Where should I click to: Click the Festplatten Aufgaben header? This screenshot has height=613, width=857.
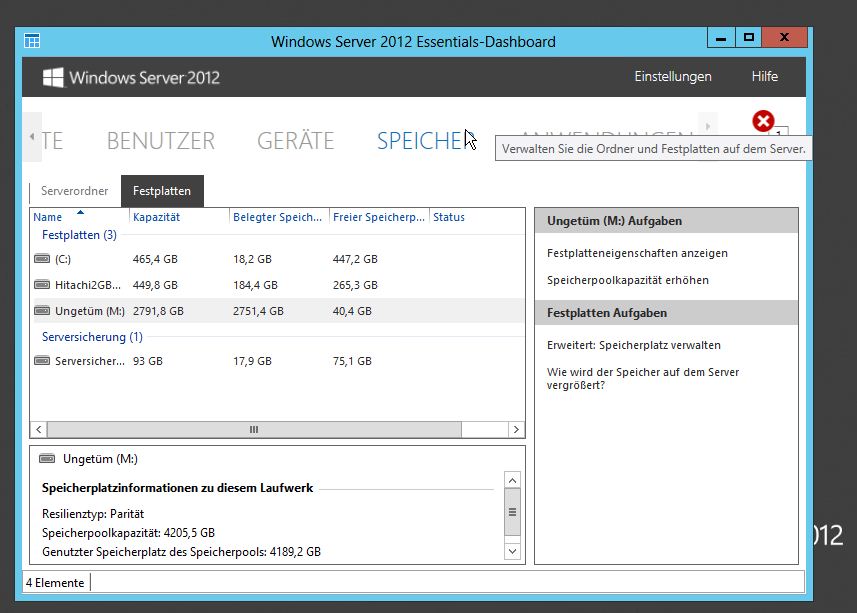[x=666, y=313]
